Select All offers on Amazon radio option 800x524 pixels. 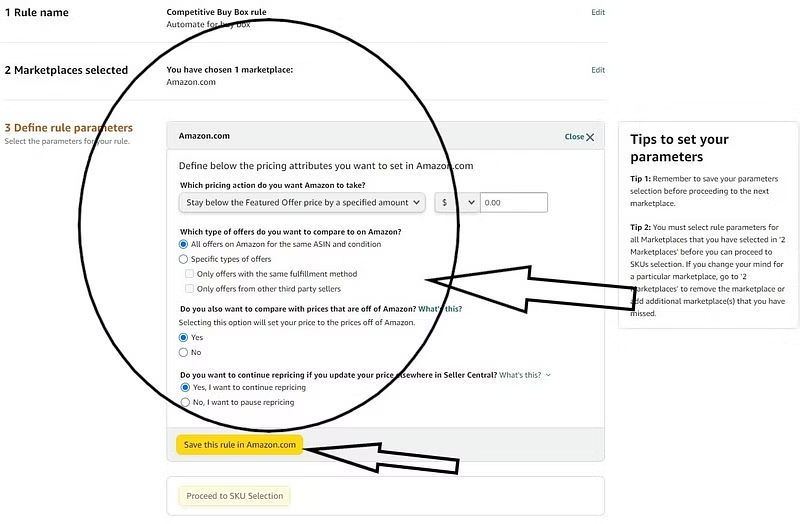tap(183, 244)
